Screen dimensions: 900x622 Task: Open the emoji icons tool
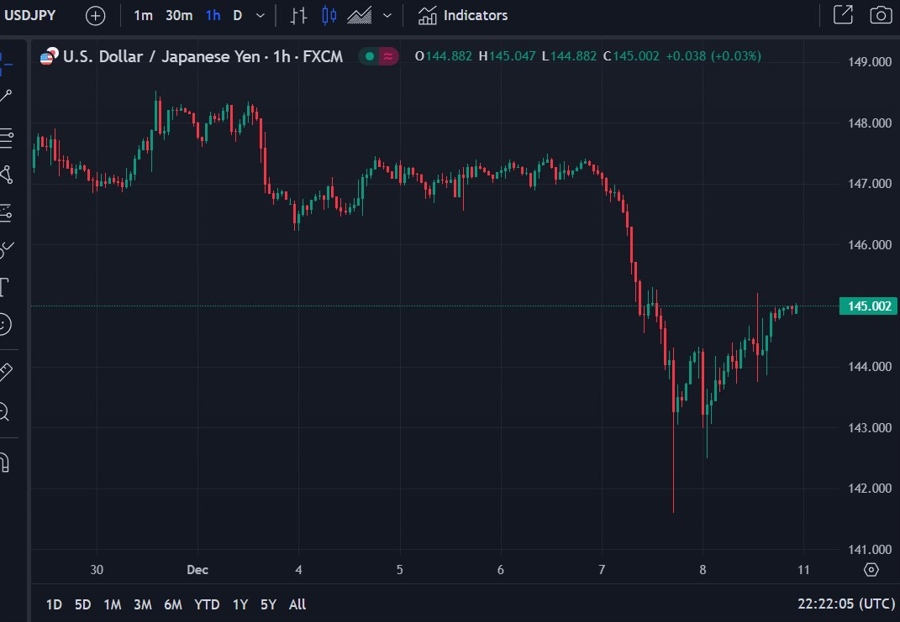tap(5, 324)
